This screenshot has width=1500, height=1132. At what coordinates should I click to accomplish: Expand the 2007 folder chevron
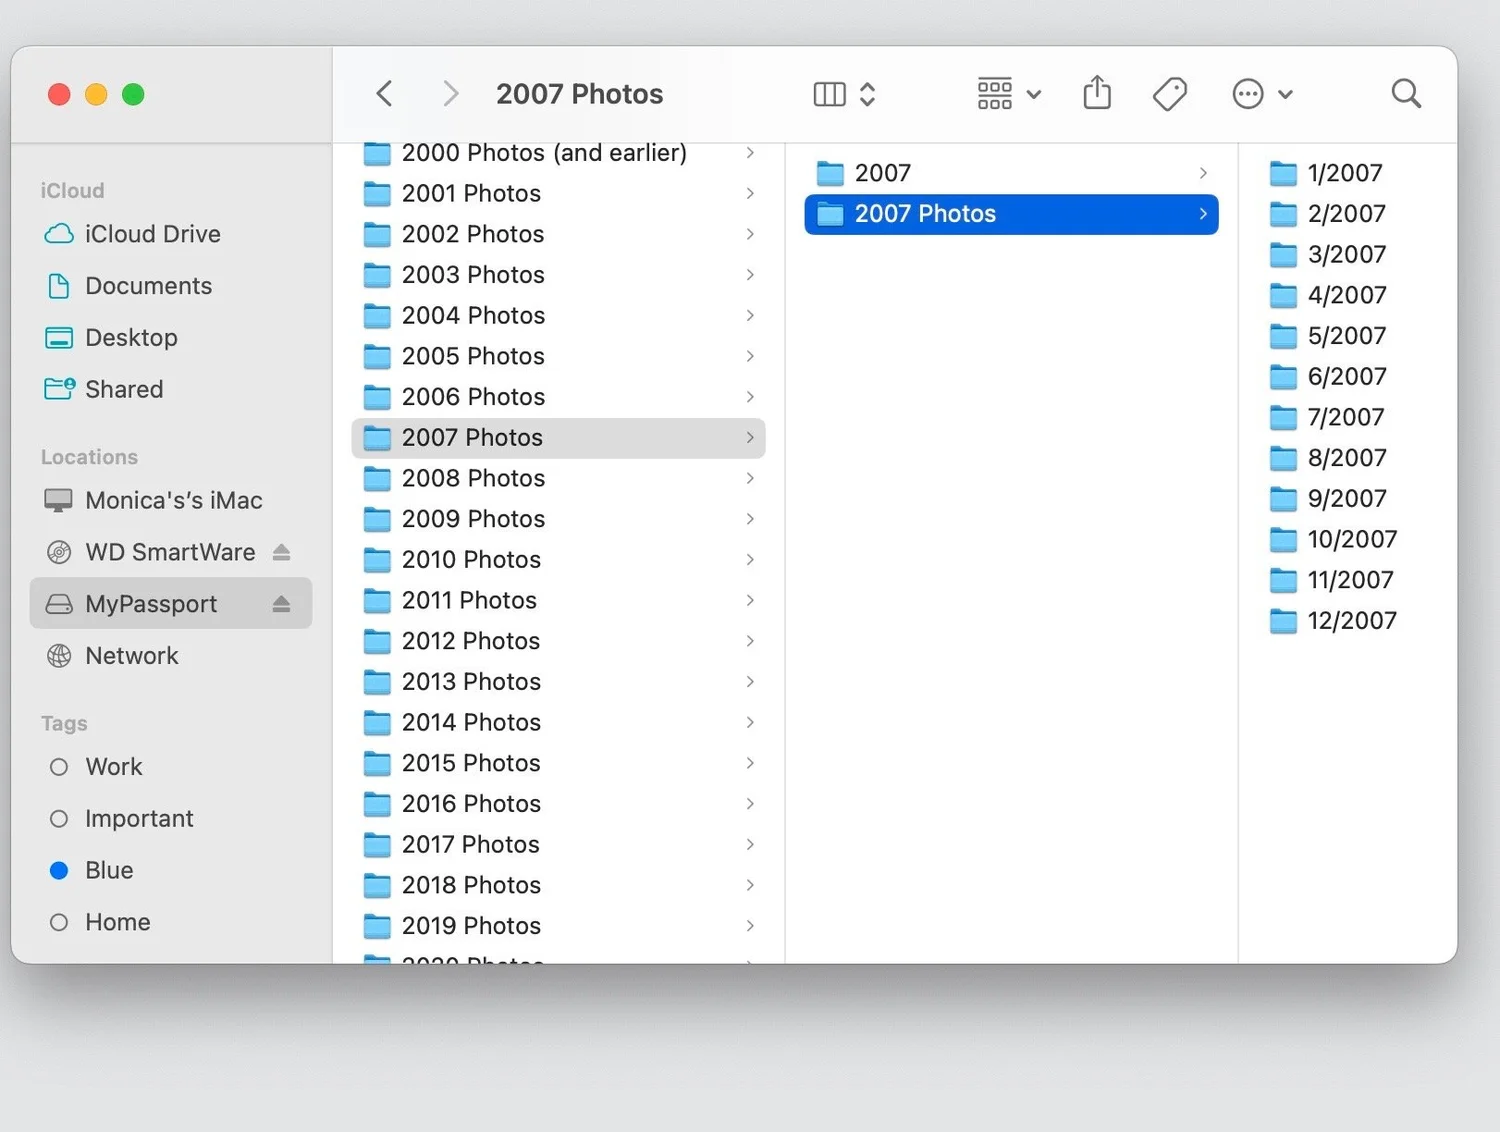tap(1203, 172)
